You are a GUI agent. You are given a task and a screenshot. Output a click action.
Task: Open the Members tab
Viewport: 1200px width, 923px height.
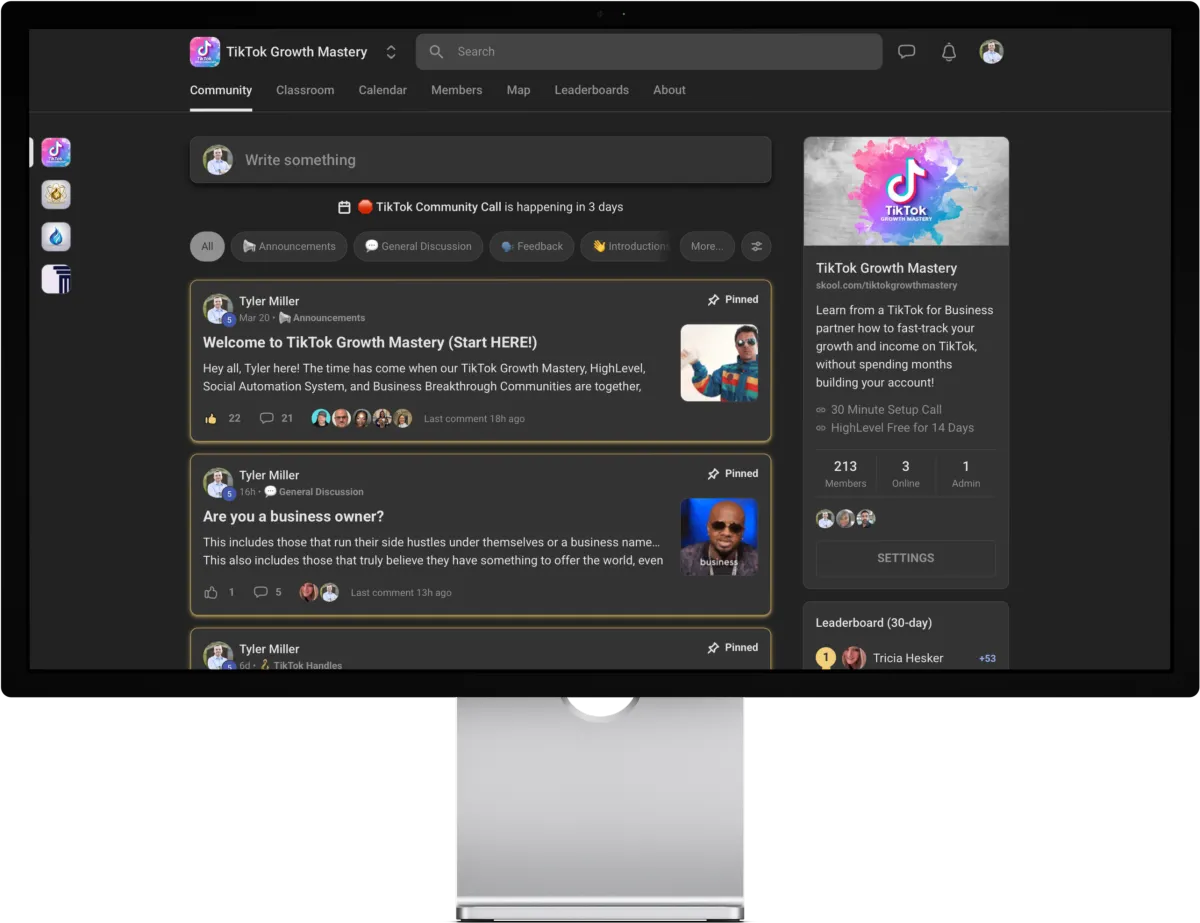pyautogui.click(x=456, y=90)
